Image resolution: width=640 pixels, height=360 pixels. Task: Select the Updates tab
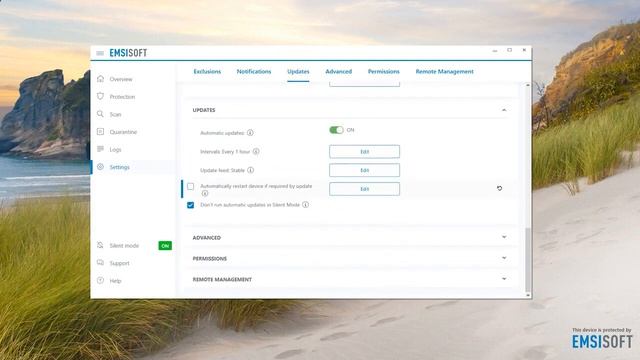(298, 71)
